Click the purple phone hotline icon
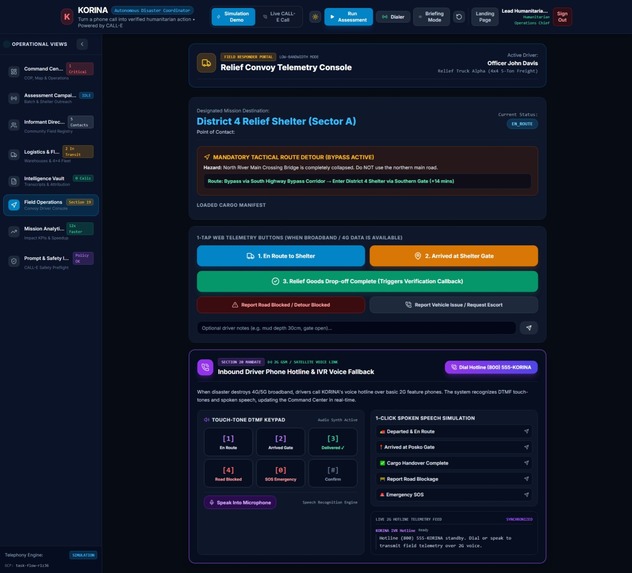 205,367
